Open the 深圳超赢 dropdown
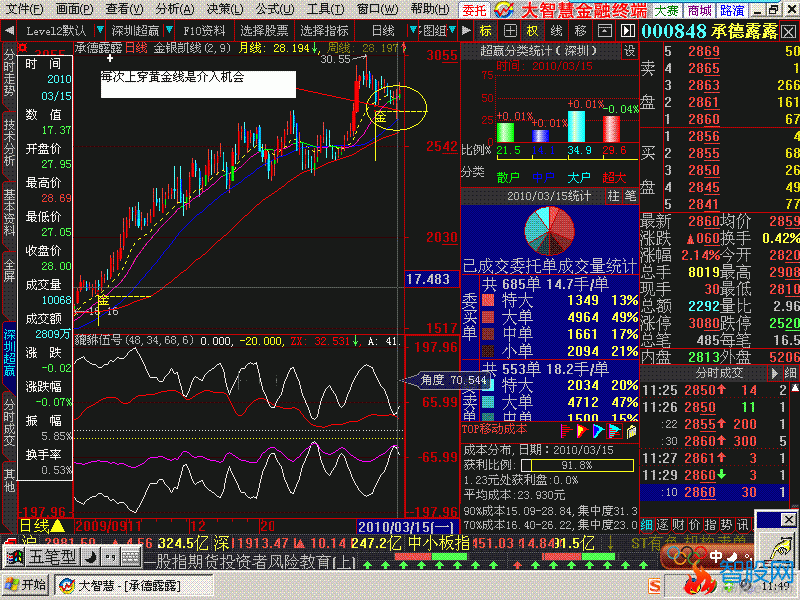 click(169, 31)
